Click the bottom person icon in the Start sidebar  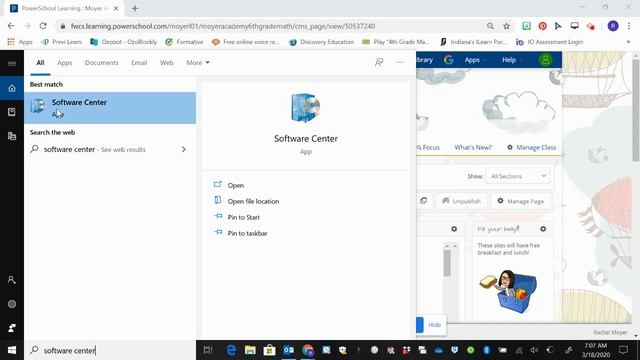coord(12,328)
